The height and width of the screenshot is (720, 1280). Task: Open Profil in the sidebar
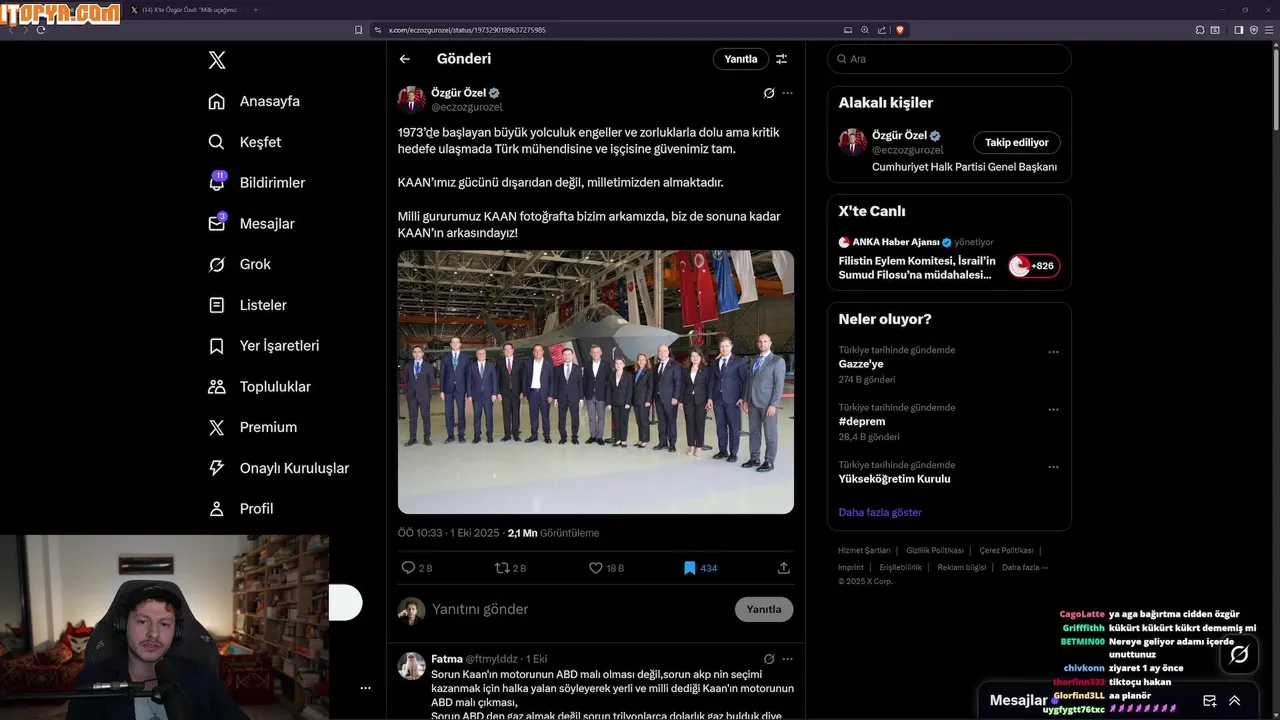(x=241, y=509)
